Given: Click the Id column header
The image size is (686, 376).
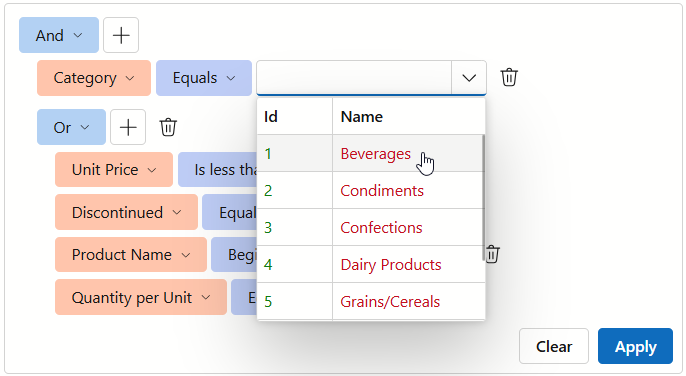Looking at the screenshot, I should pyautogui.click(x=294, y=116).
